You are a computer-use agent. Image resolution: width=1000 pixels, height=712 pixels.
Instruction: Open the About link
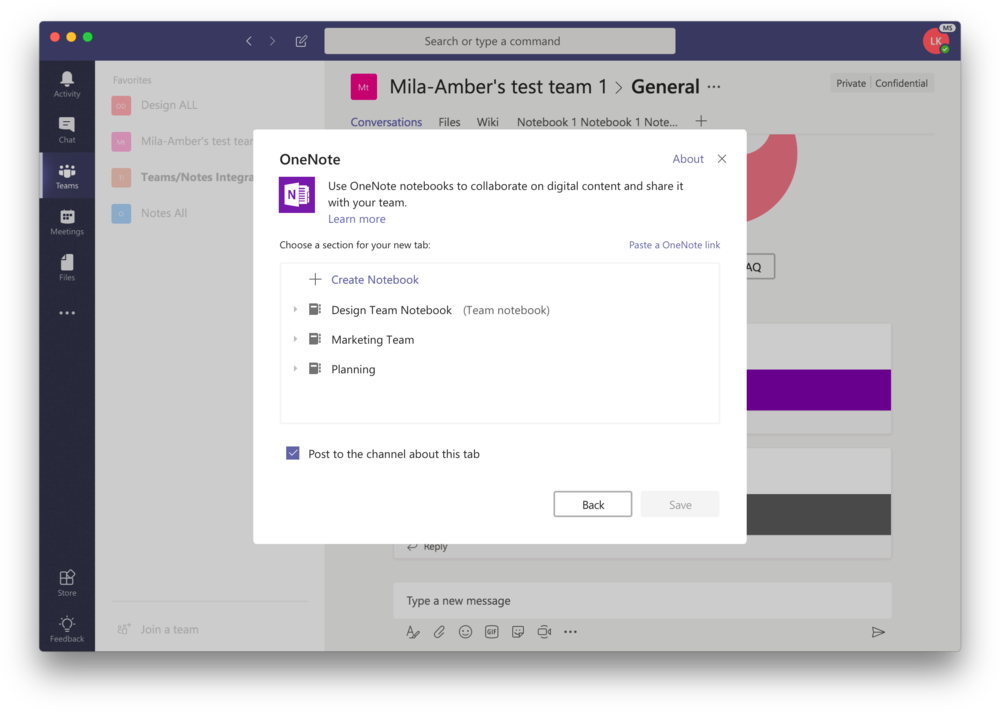coord(688,159)
